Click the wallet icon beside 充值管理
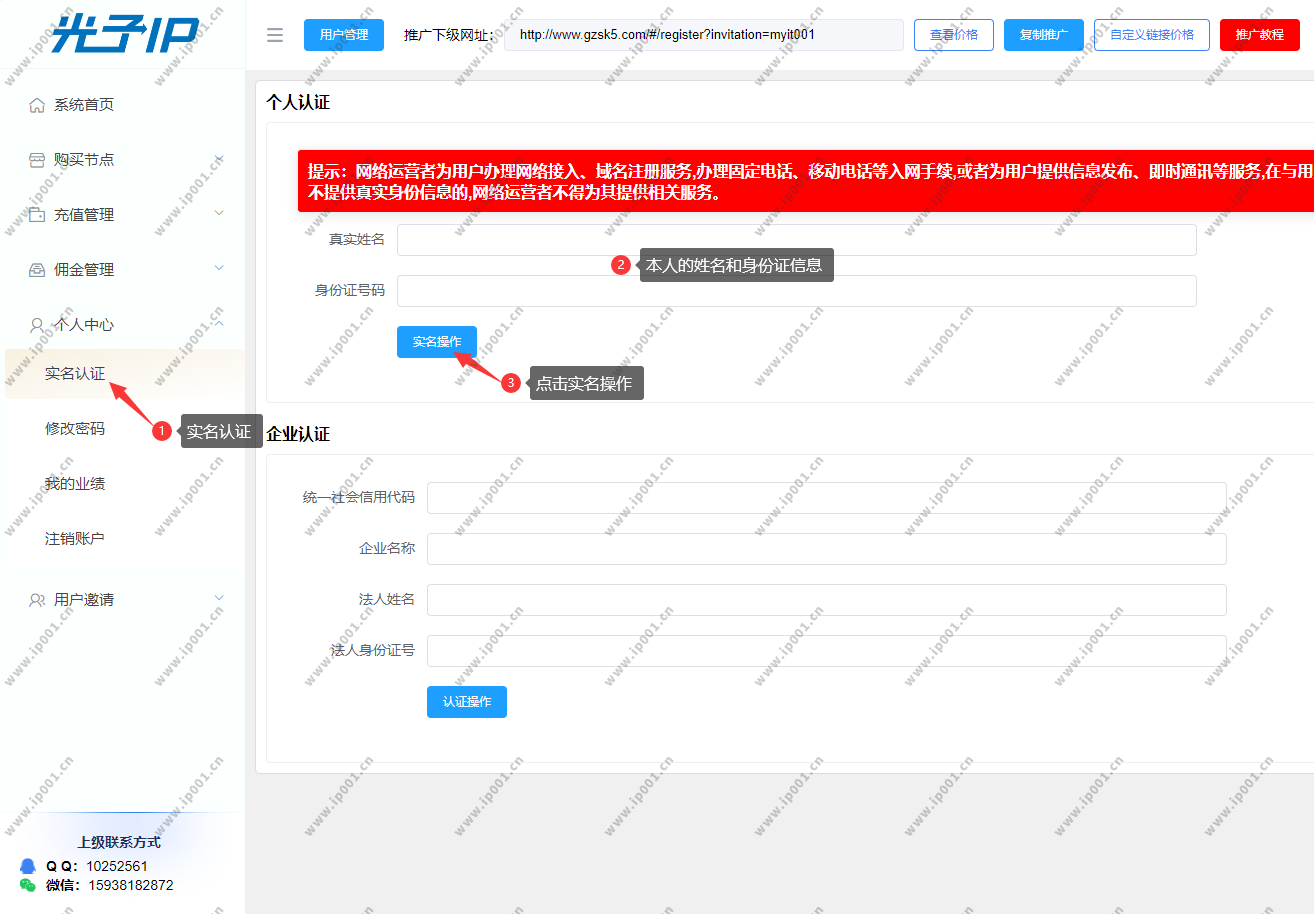 [x=37, y=215]
